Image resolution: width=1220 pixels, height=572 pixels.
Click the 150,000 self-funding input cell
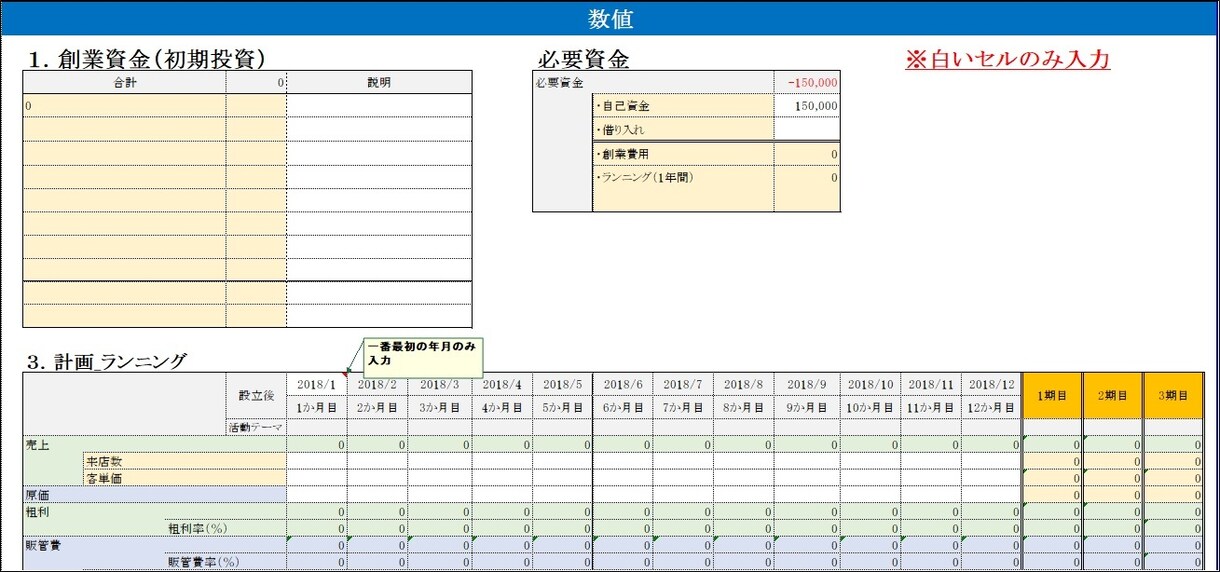pos(807,105)
